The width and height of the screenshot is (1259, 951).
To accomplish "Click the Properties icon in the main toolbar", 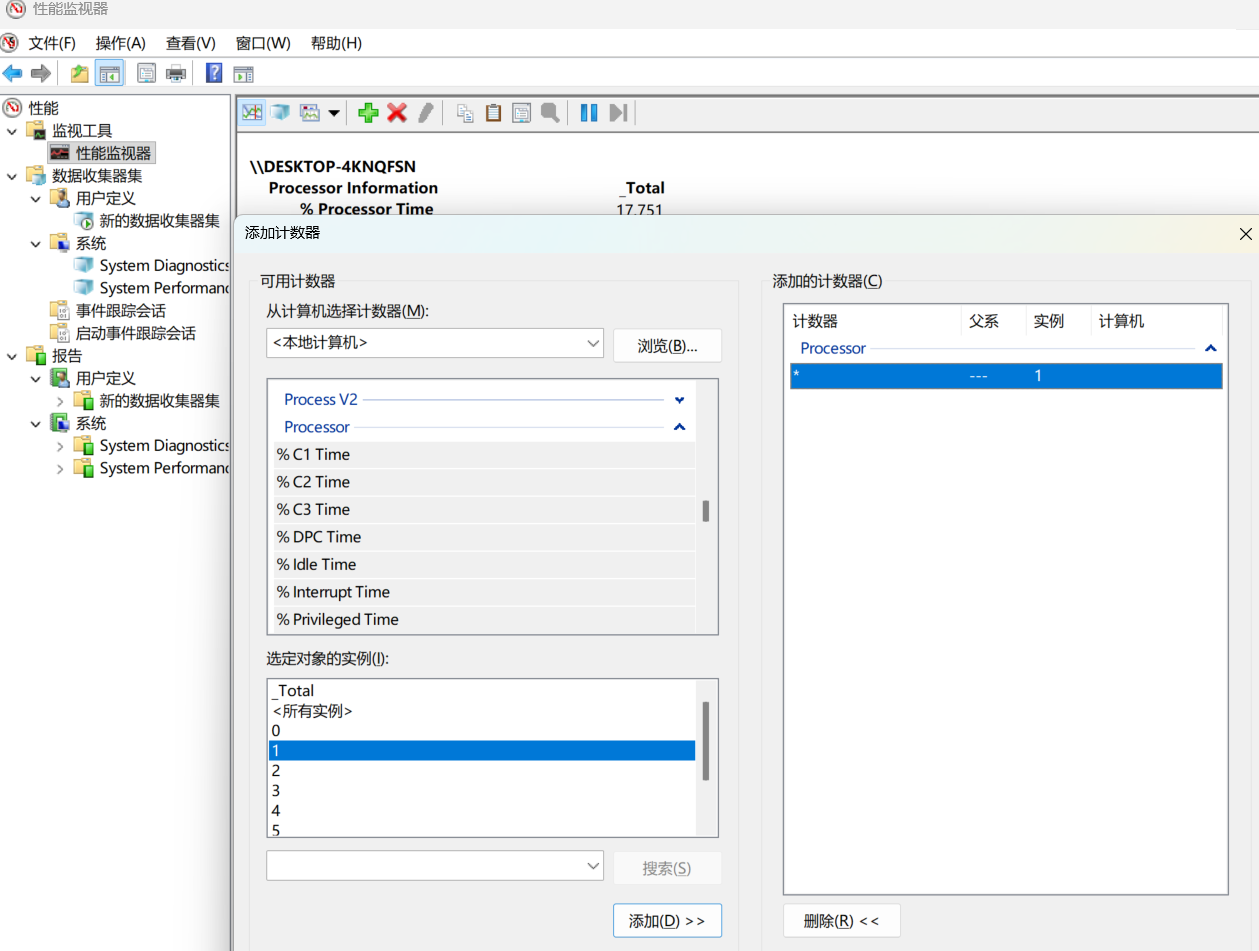I will [147, 73].
